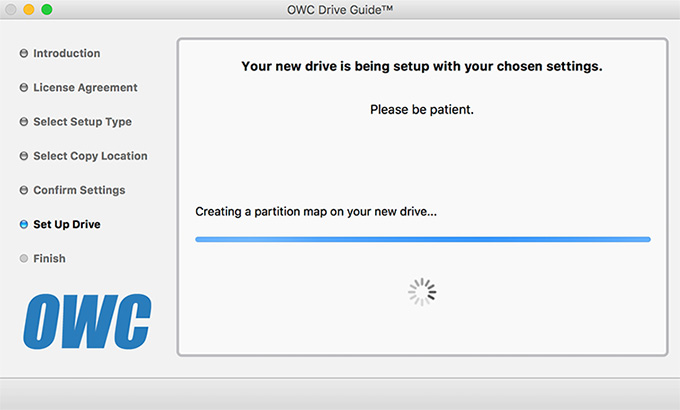
Task: Select the Introduction step label
Action: (67, 53)
